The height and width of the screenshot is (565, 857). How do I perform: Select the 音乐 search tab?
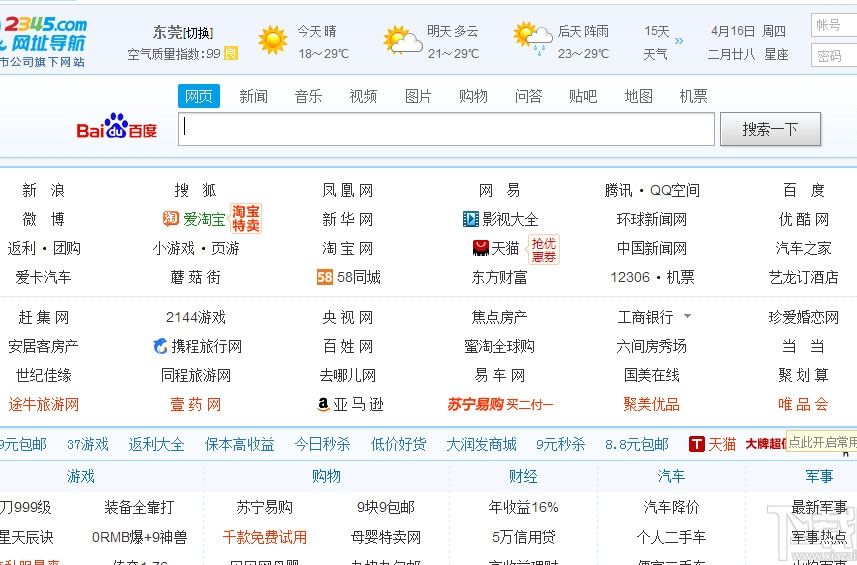pyautogui.click(x=308, y=96)
